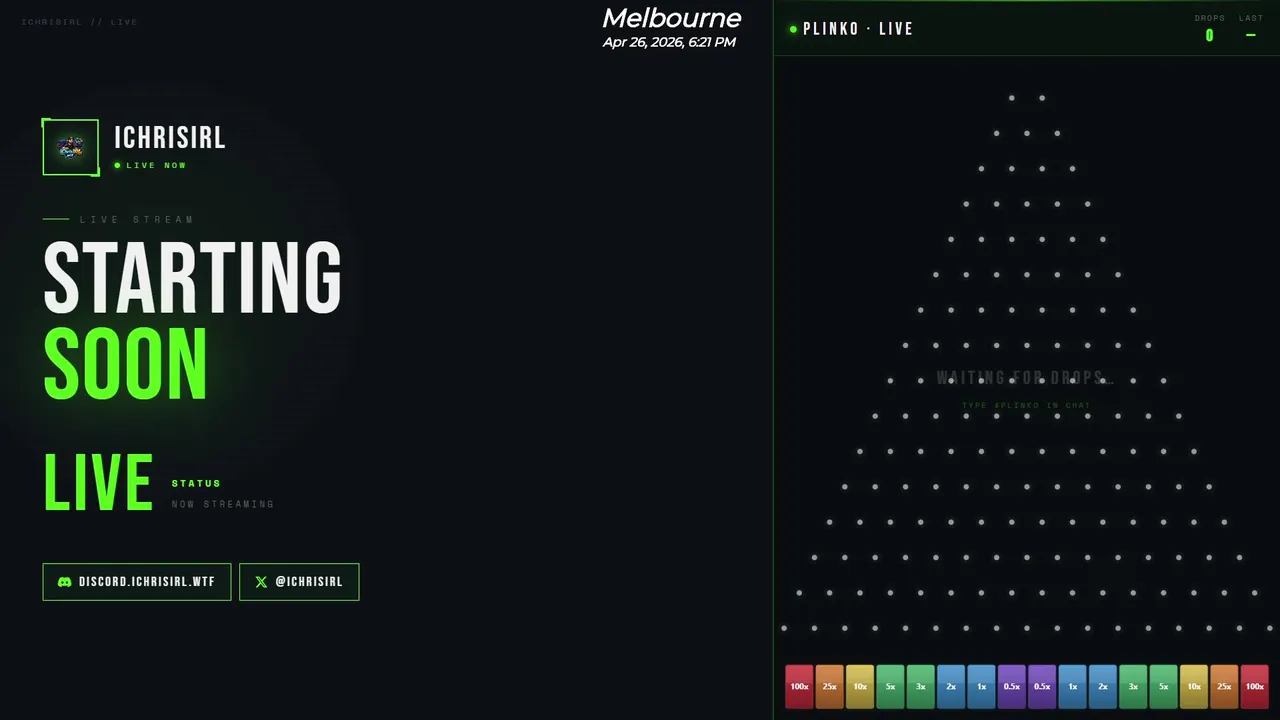Click the left blue 2x bucket
This screenshot has width=1280, height=720.
[951, 687]
